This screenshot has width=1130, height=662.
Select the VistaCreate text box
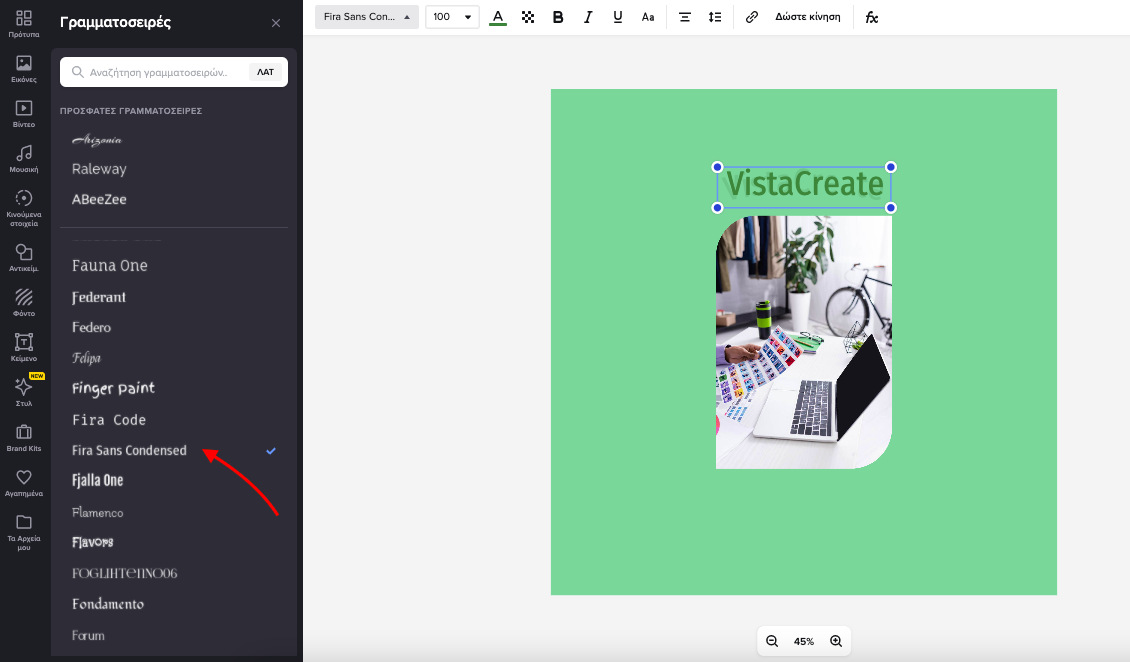click(x=804, y=186)
